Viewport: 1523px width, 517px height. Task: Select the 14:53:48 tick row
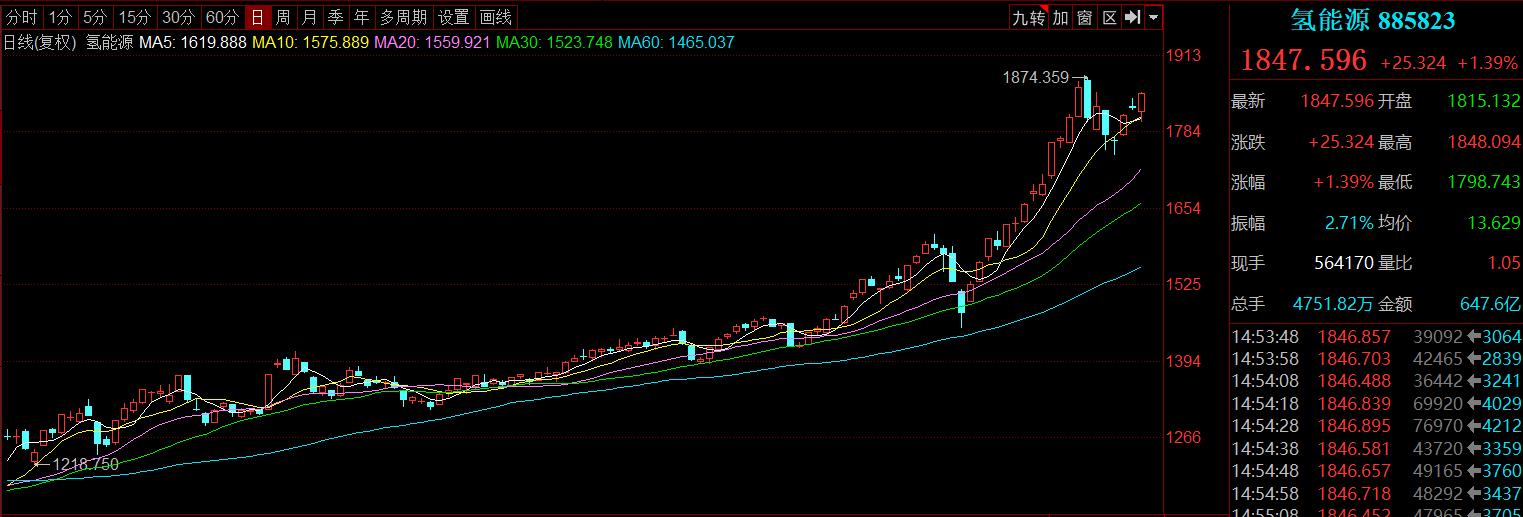1376,337
